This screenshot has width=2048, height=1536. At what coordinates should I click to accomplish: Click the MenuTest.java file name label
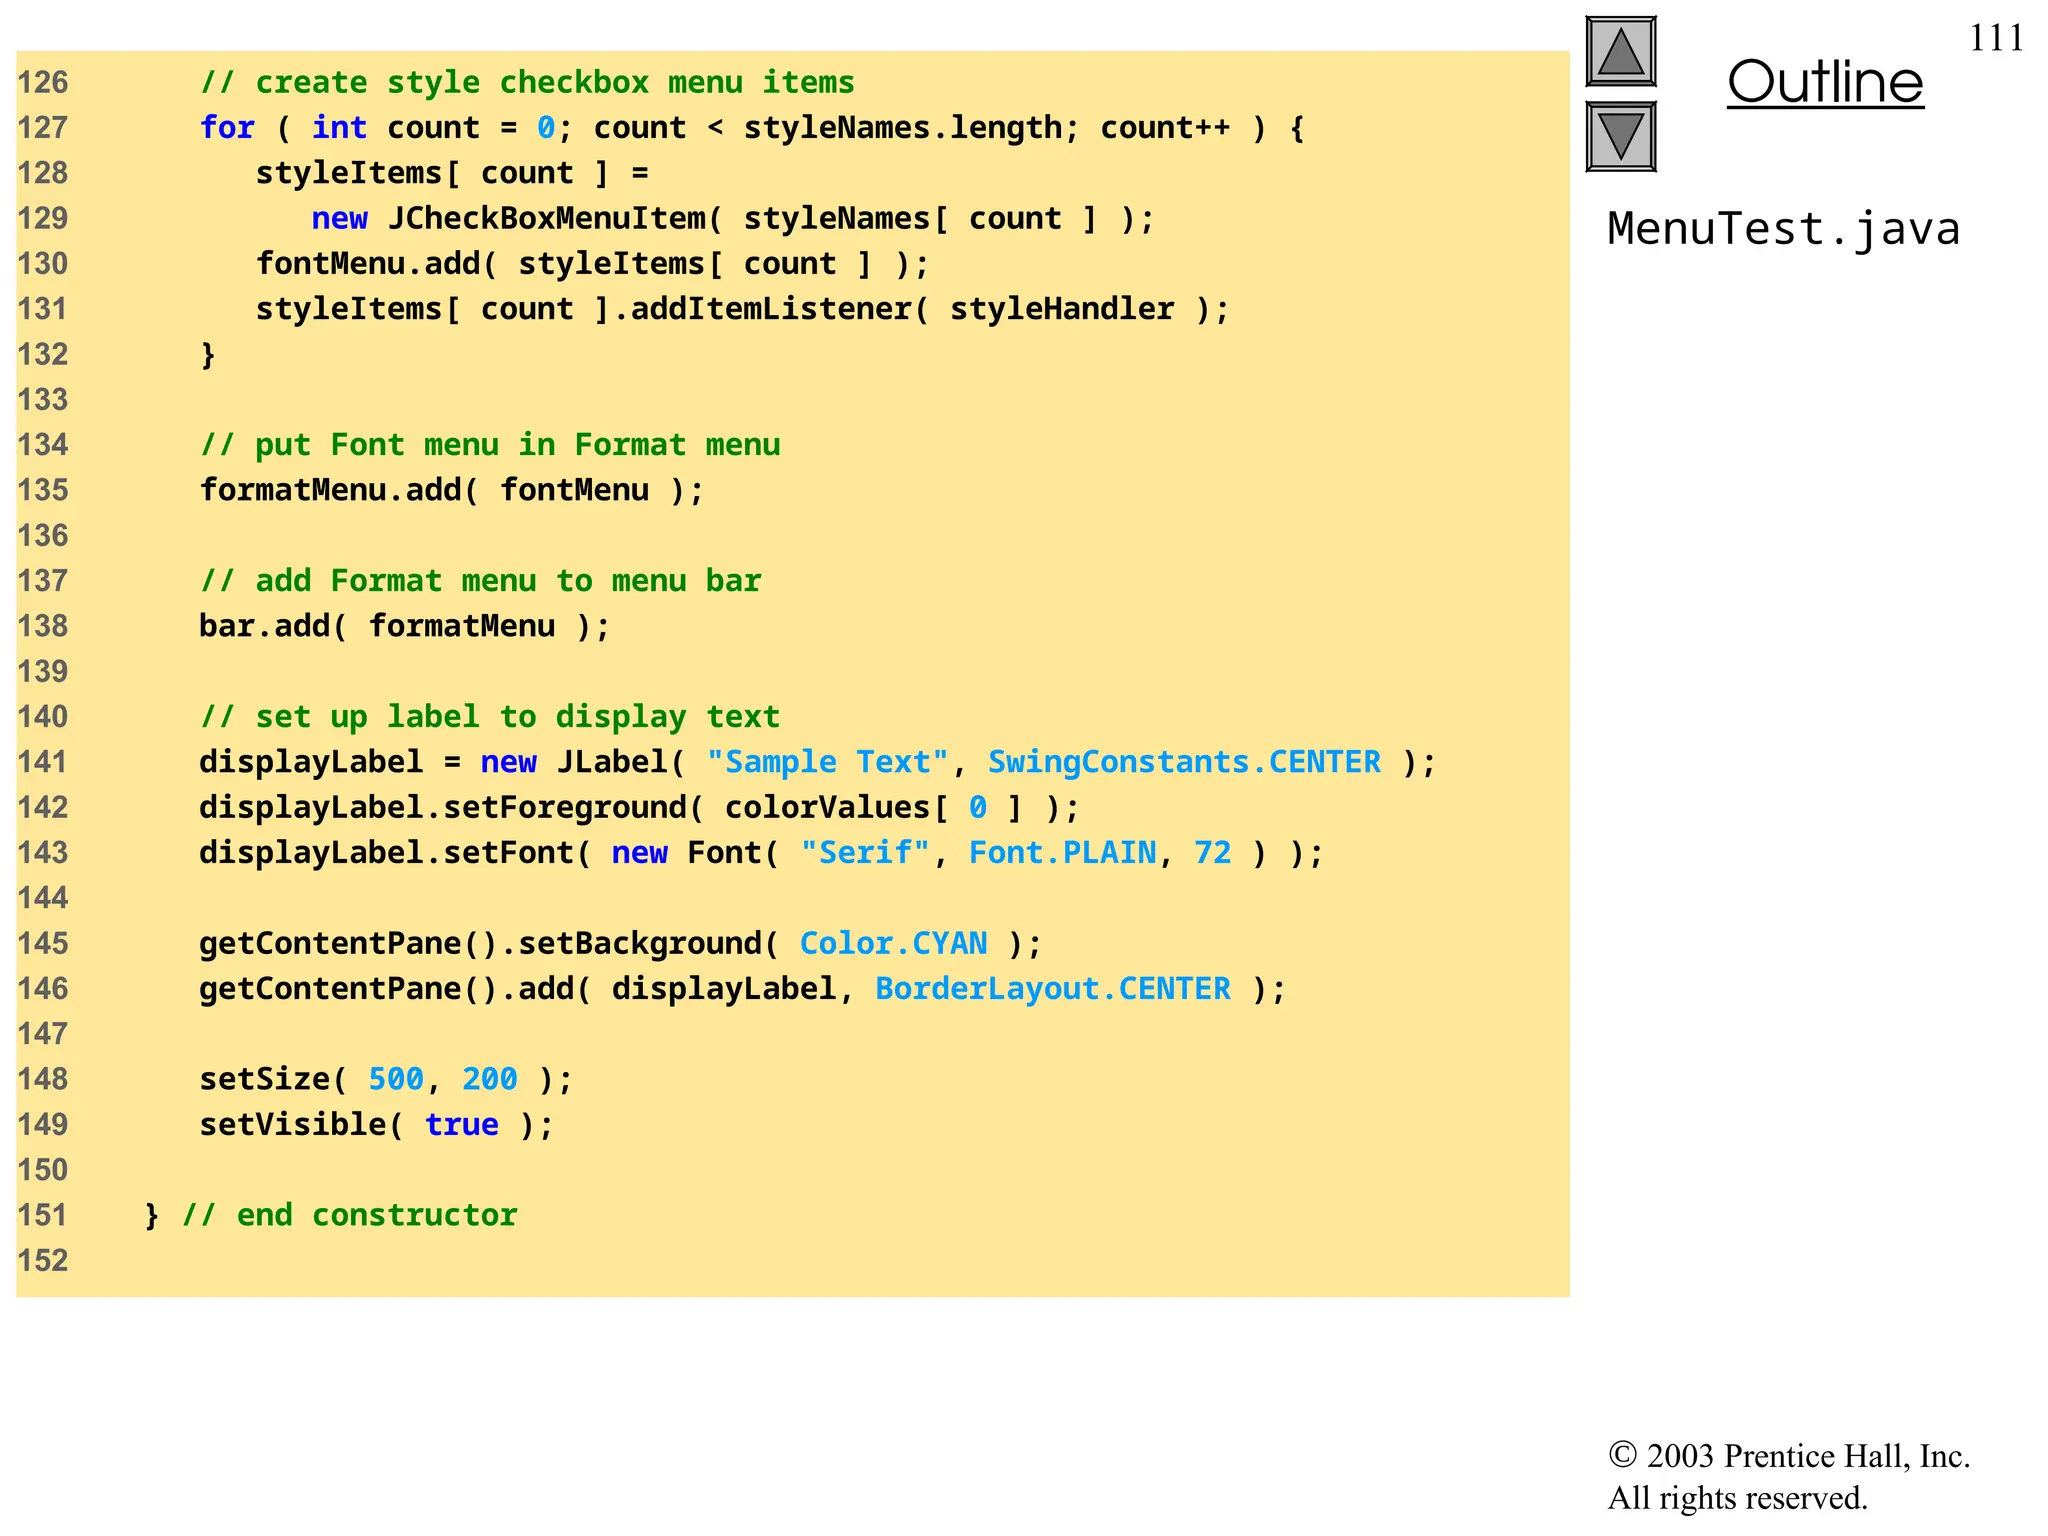coord(1782,229)
